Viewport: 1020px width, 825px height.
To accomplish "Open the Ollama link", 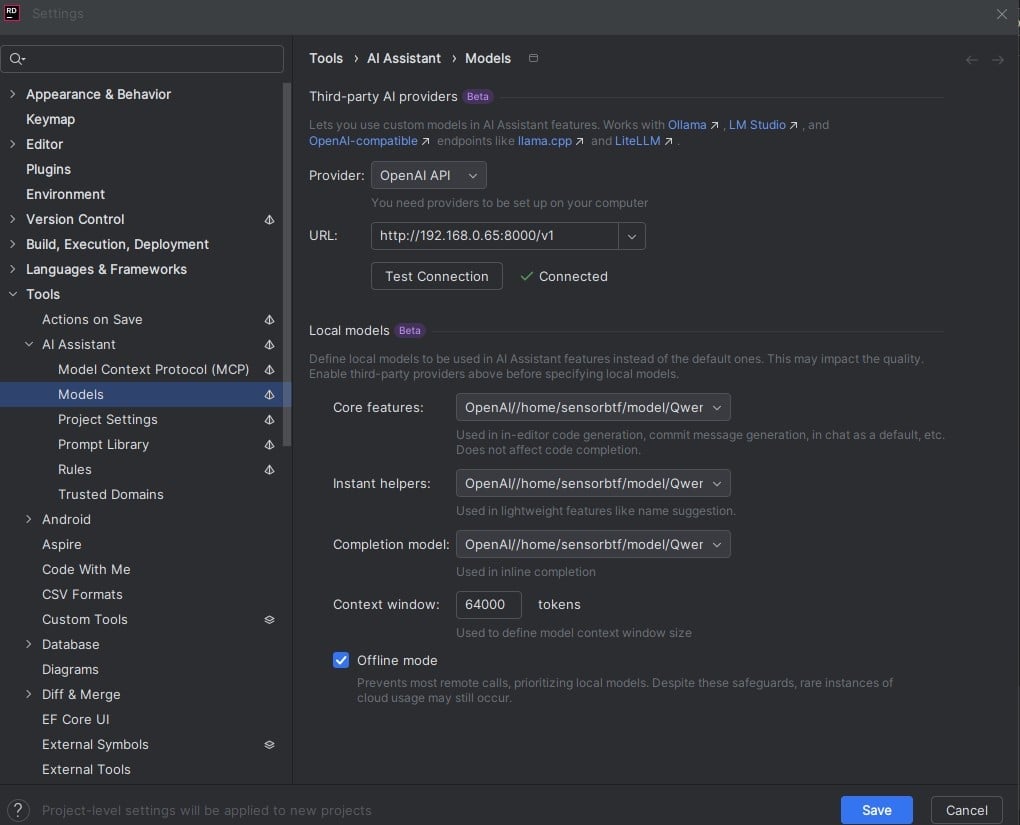I will click(x=687, y=125).
